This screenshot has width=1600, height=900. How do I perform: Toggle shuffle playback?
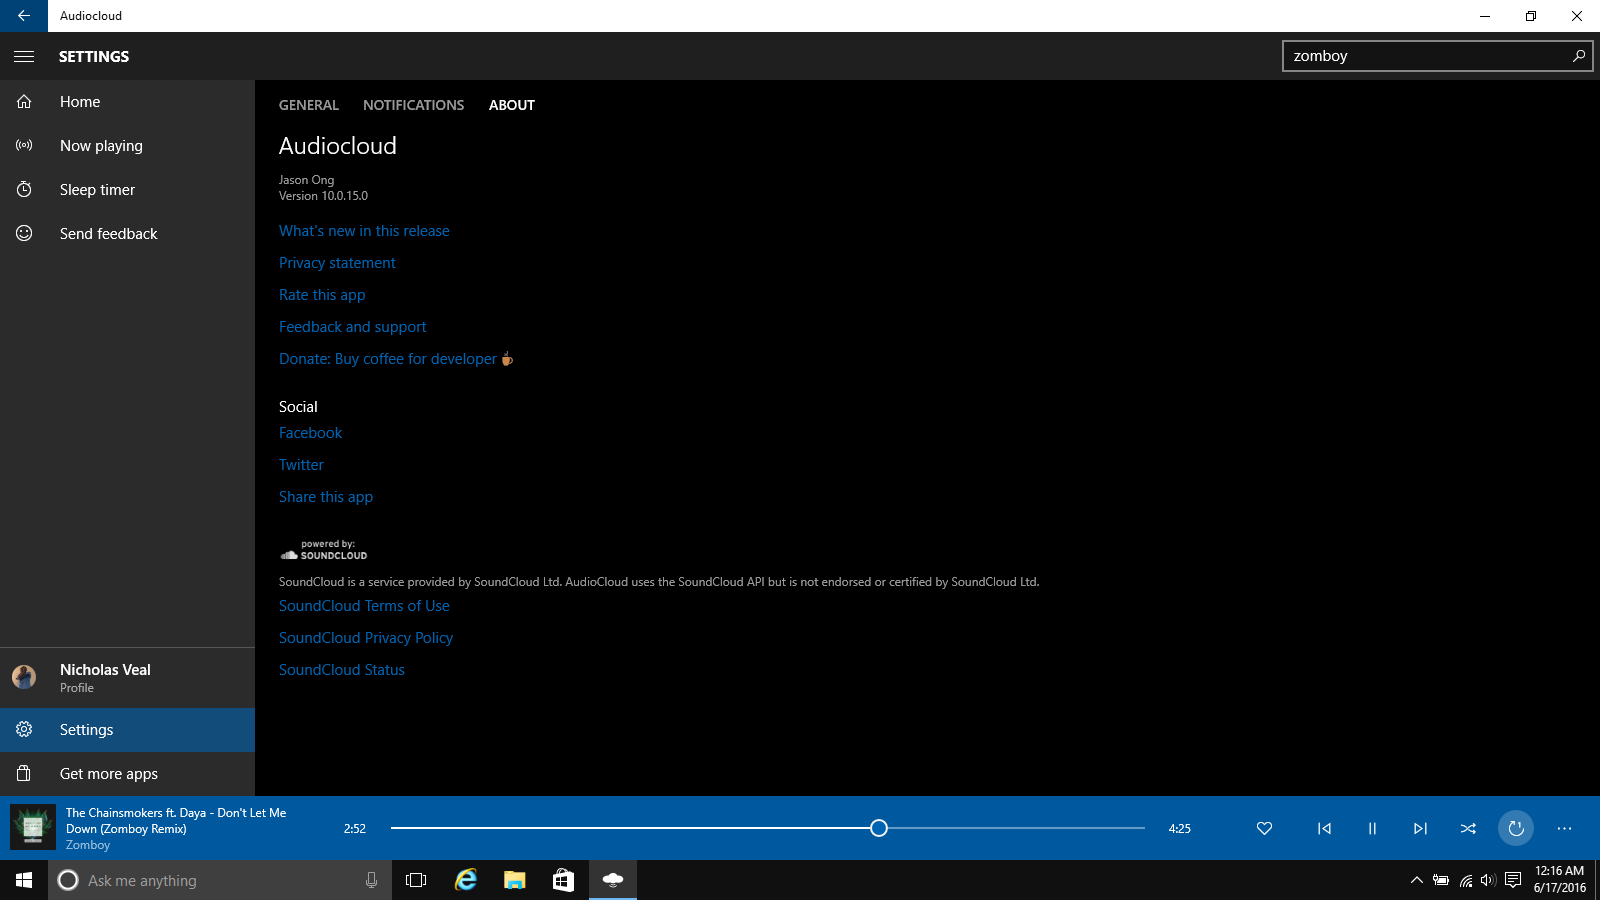(1468, 828)
